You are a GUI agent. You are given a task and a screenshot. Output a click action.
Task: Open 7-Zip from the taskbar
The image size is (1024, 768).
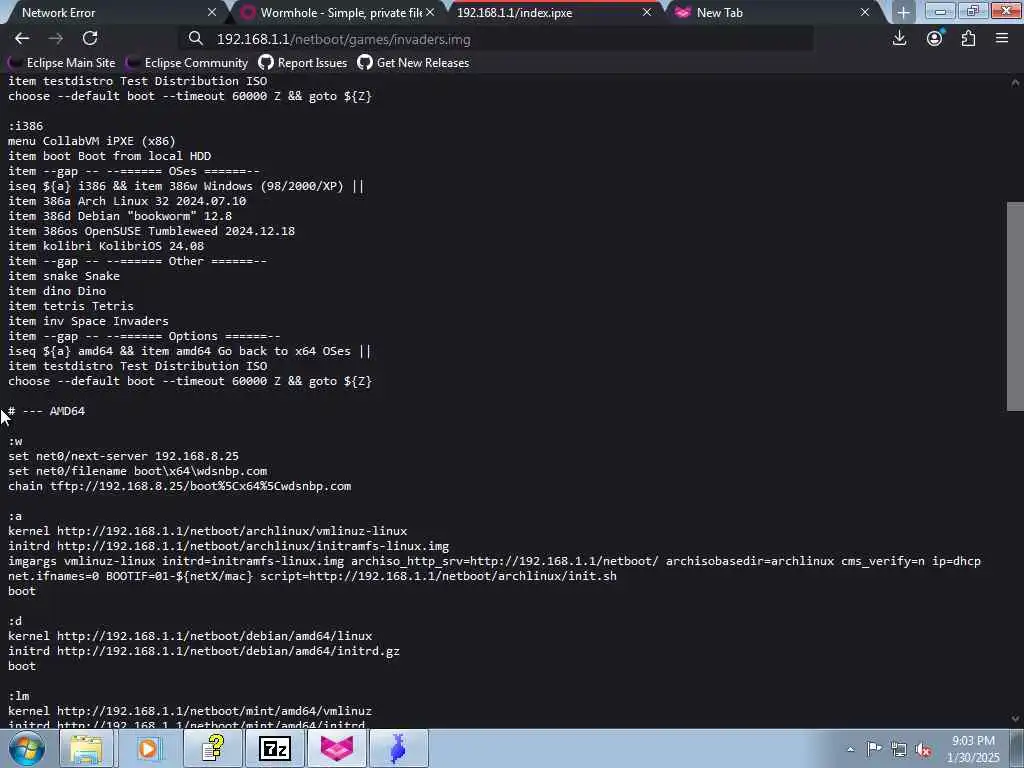point(274,748)
